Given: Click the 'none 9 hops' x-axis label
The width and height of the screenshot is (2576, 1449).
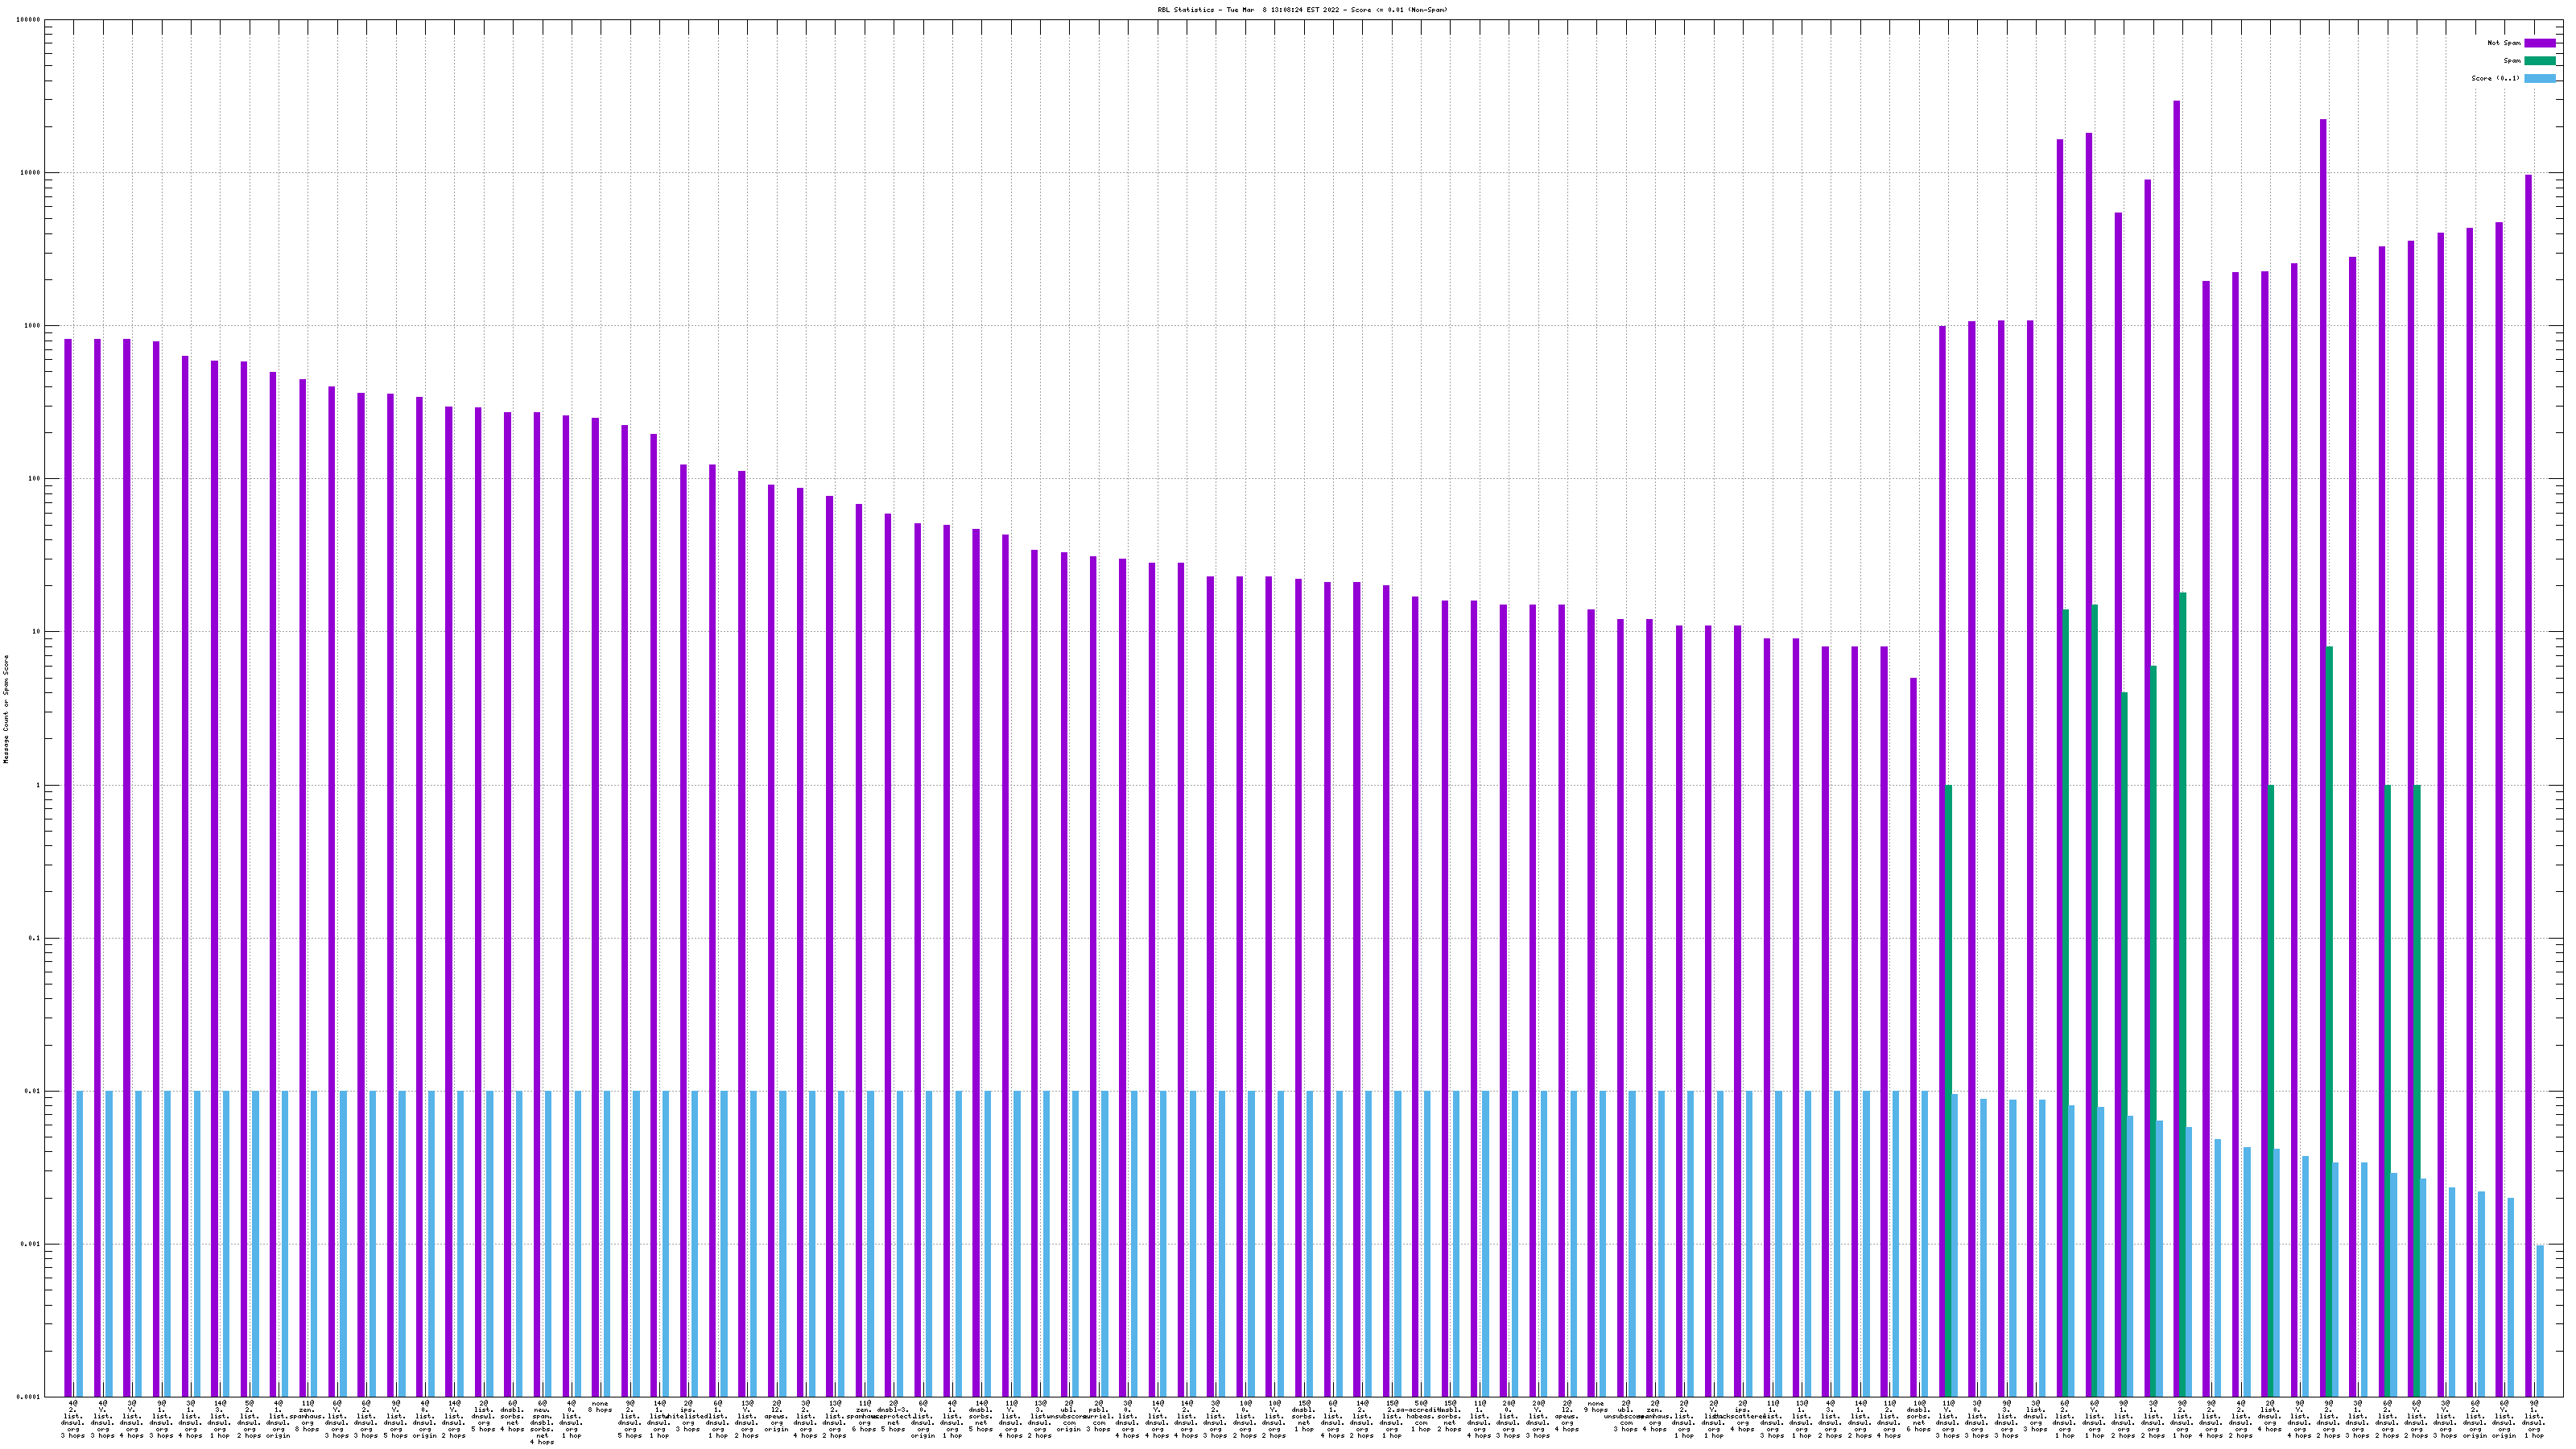Looking at the screenshot, I should [x=1595, y=1407].
